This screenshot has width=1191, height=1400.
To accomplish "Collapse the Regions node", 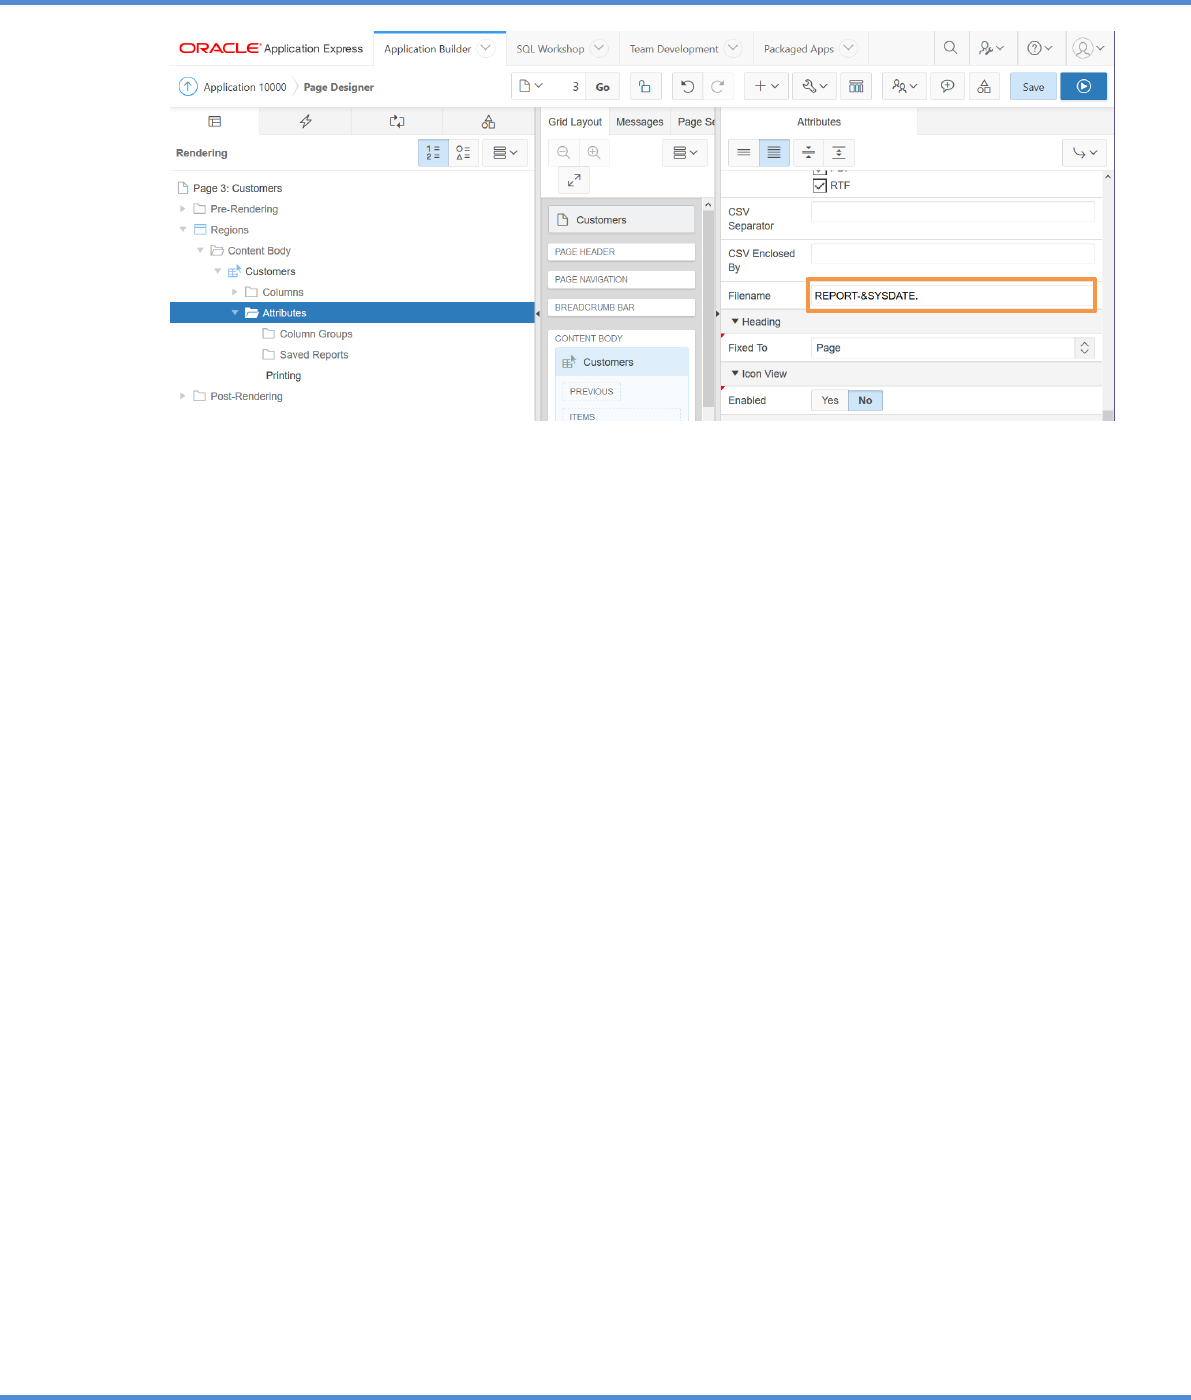I will (182, 230).
